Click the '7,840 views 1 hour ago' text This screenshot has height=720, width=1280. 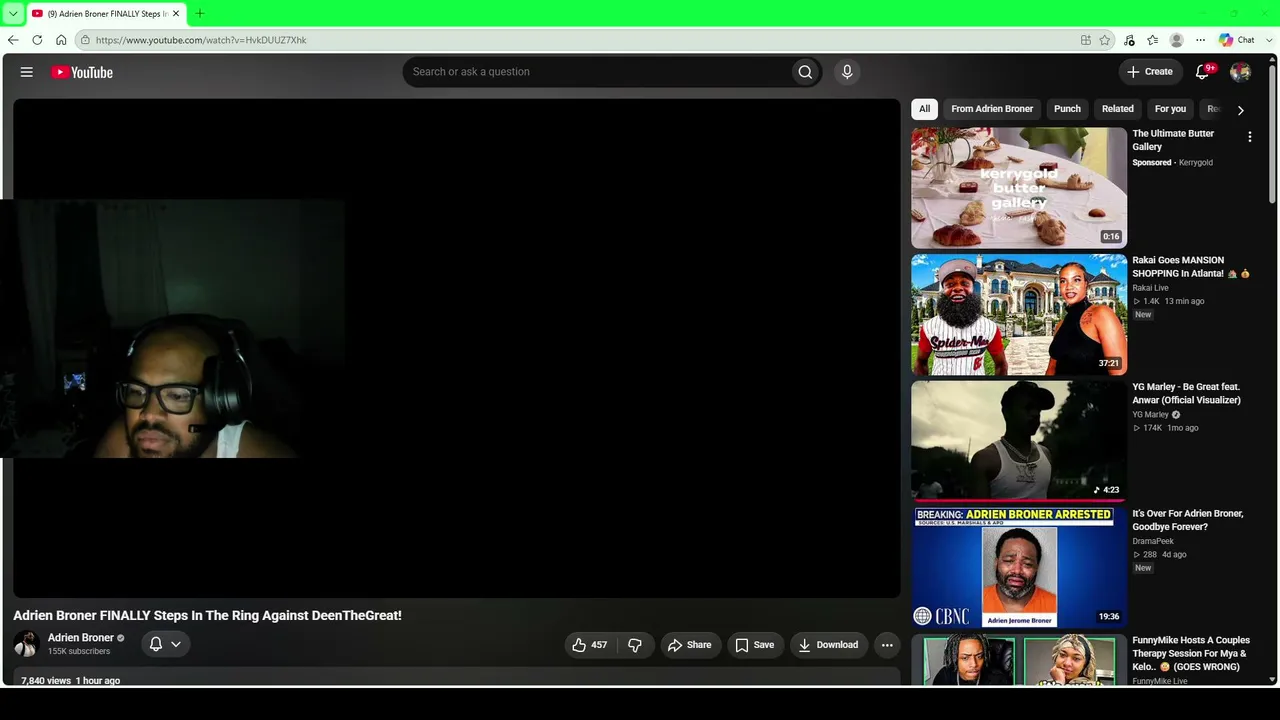click(x=70, y=681)
